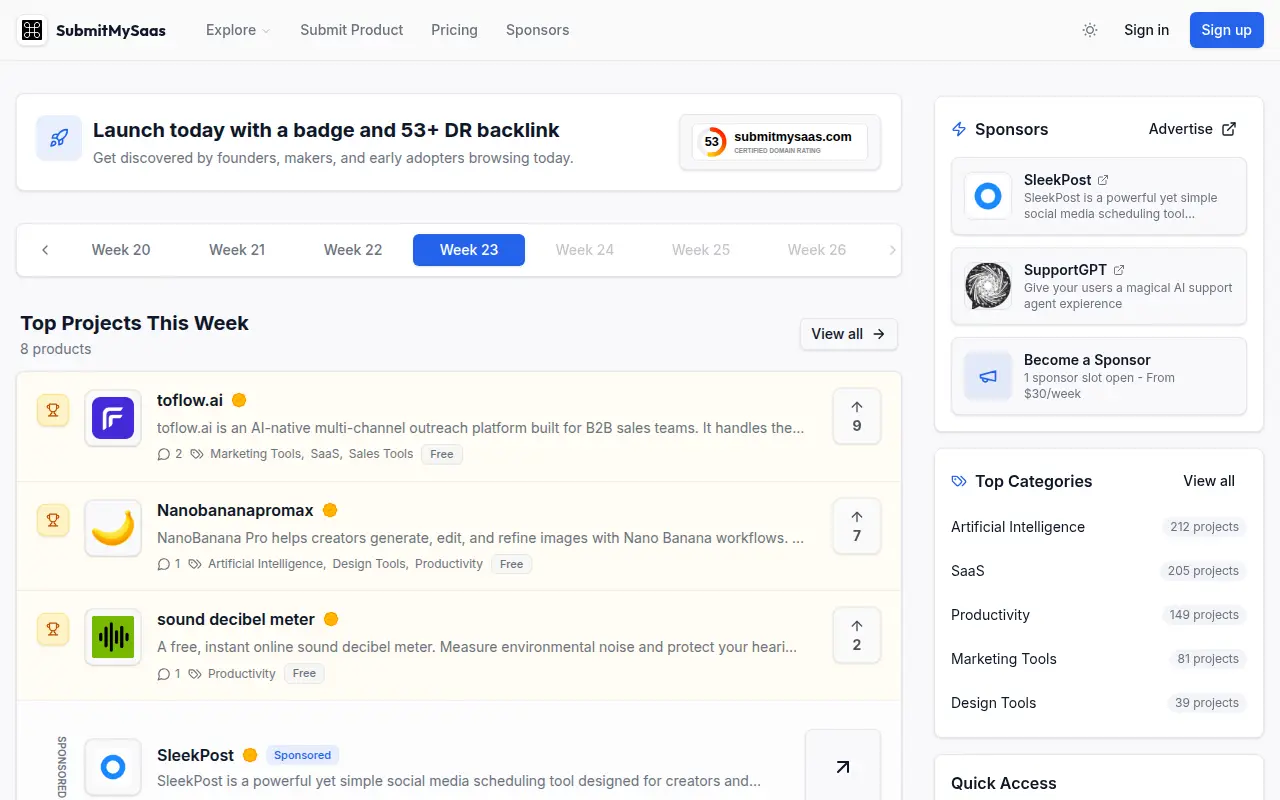The height and width of the screenshot is (800, 1280).
Task: Switch to the Week 22 tab
Action: pos(353,250)
